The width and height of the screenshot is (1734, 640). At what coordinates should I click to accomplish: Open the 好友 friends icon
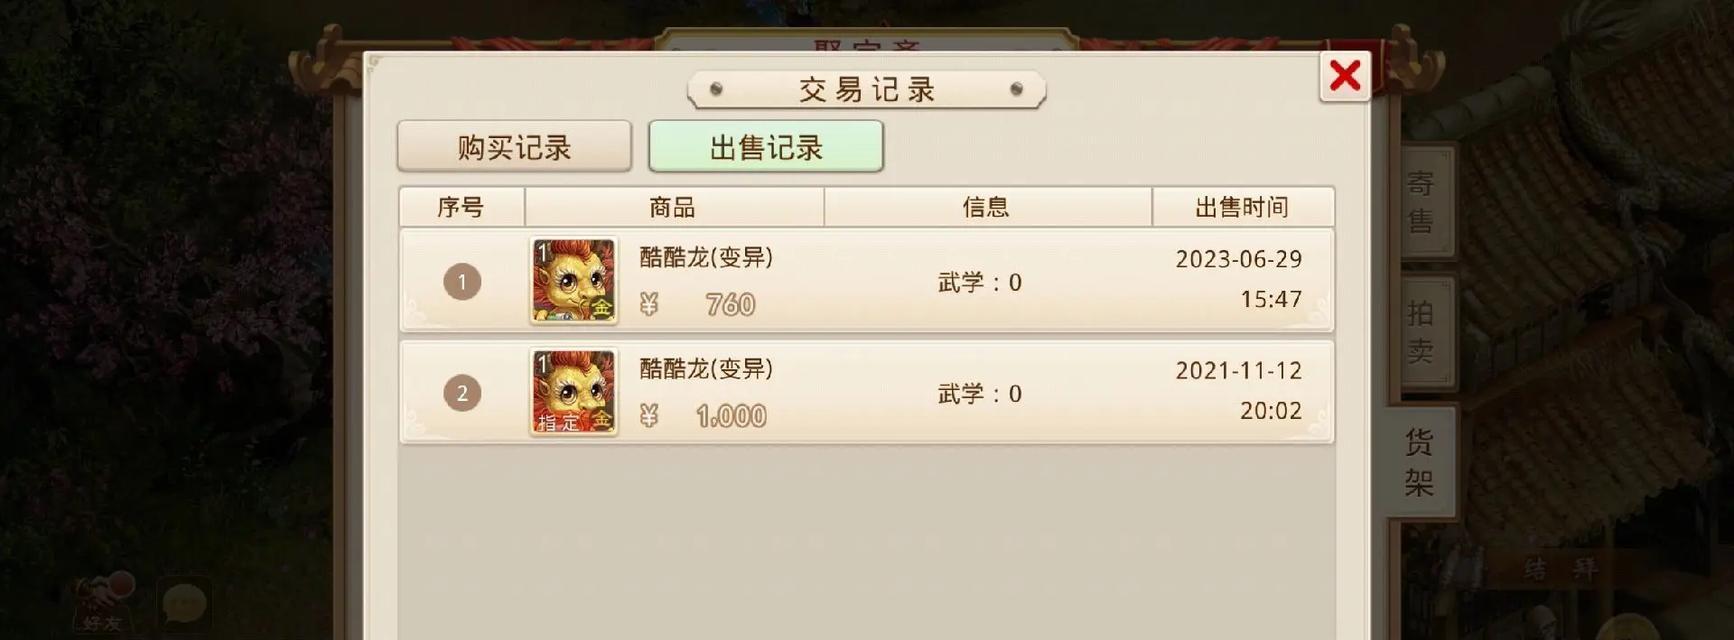click(104, 602)
